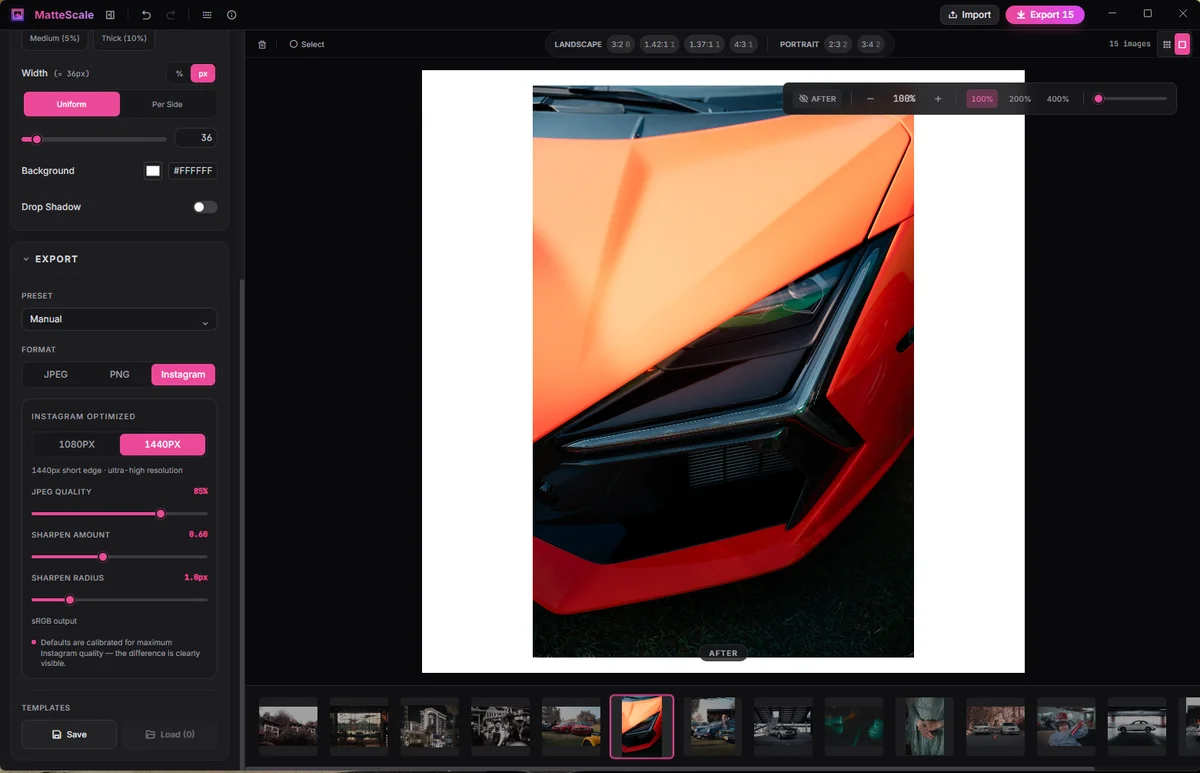Select the black-and-white crowd thumbnail

(x=500, y=726)
